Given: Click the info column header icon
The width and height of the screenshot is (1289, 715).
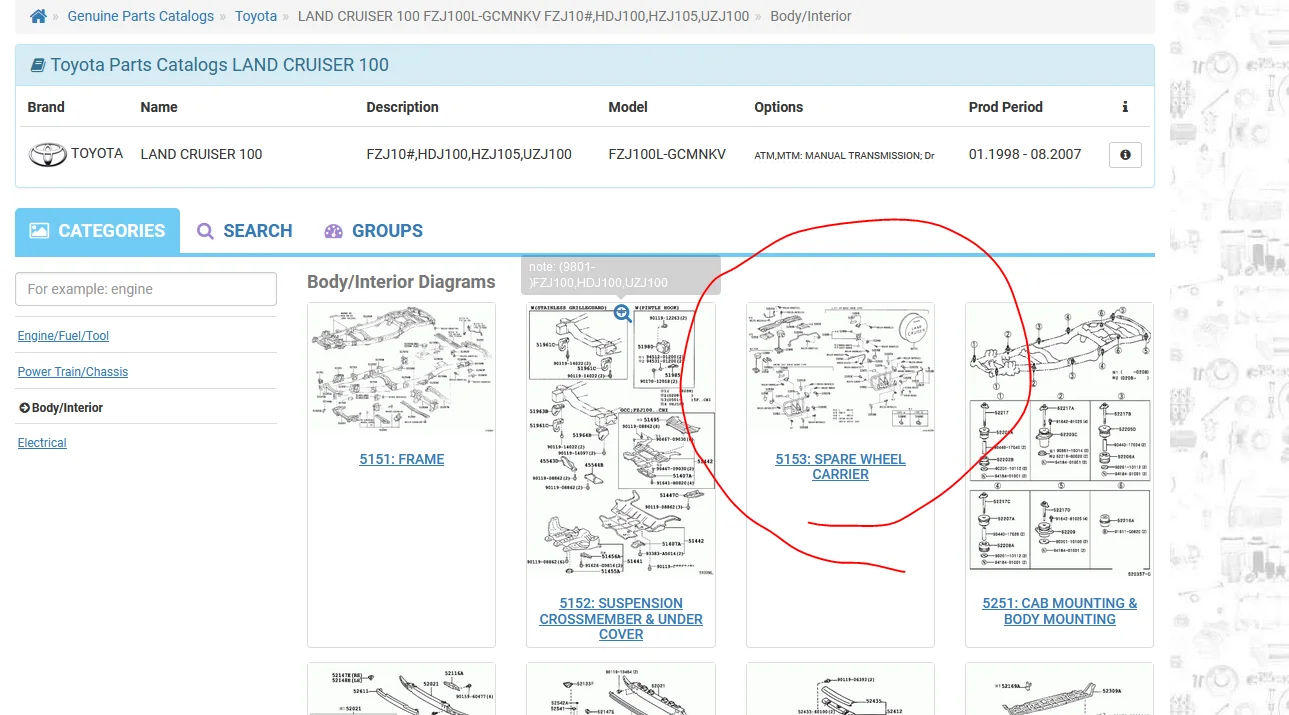Looking at the screenshot, I should click(1125, 107).
